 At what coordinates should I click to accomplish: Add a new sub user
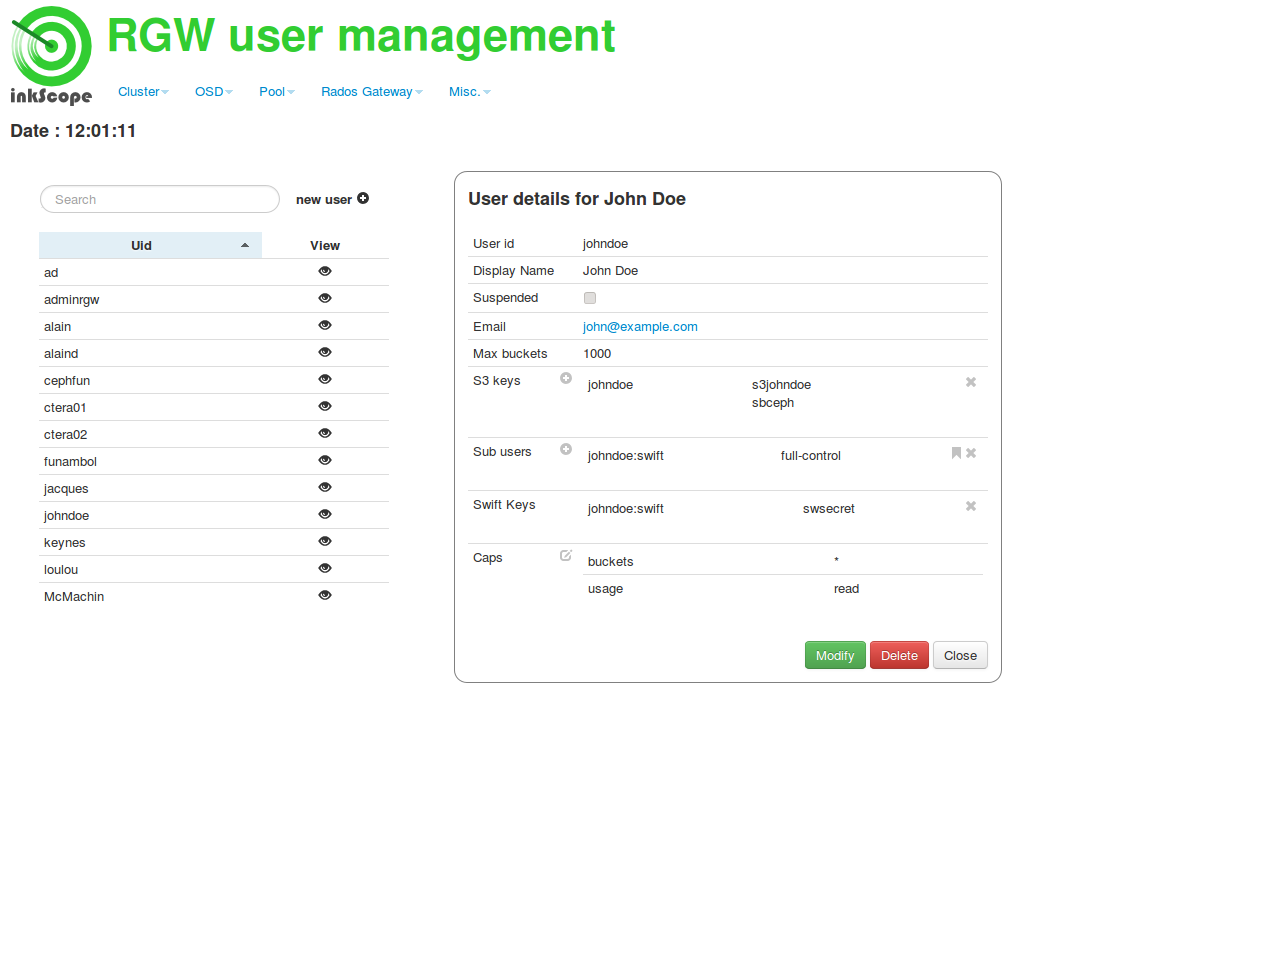(x=566, y=449)
